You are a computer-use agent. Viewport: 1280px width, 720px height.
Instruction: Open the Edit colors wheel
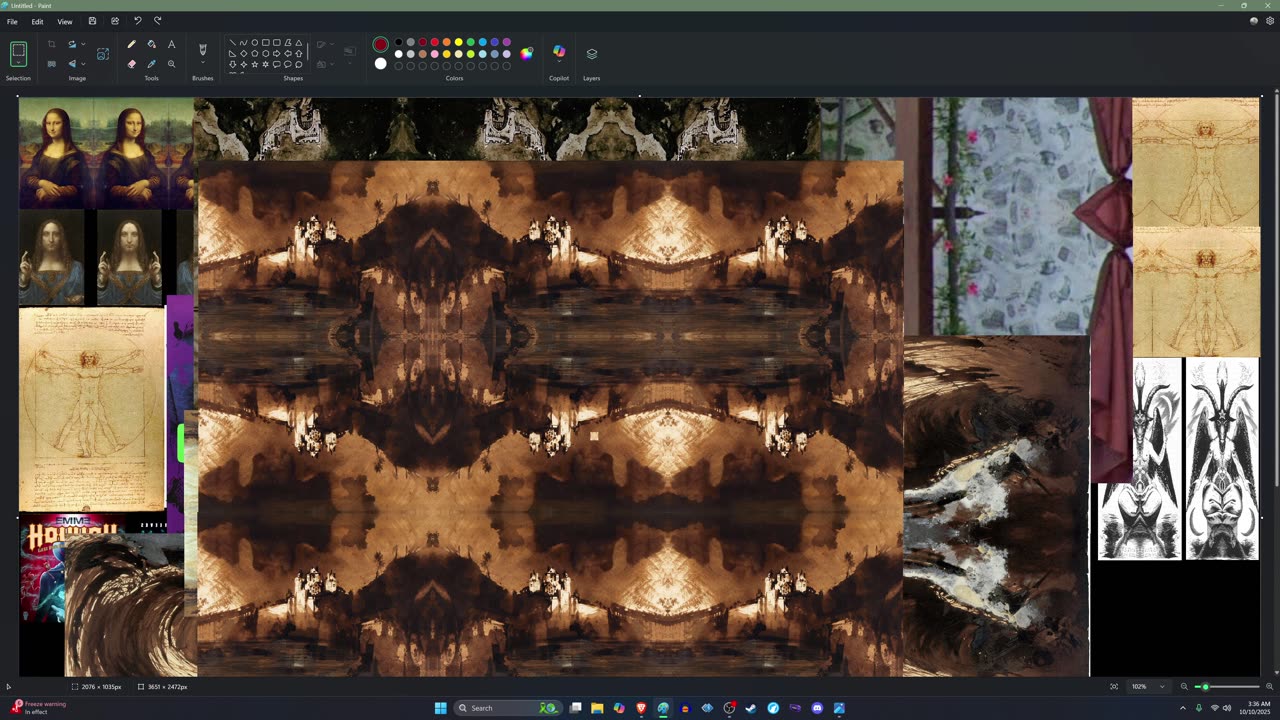526,53
